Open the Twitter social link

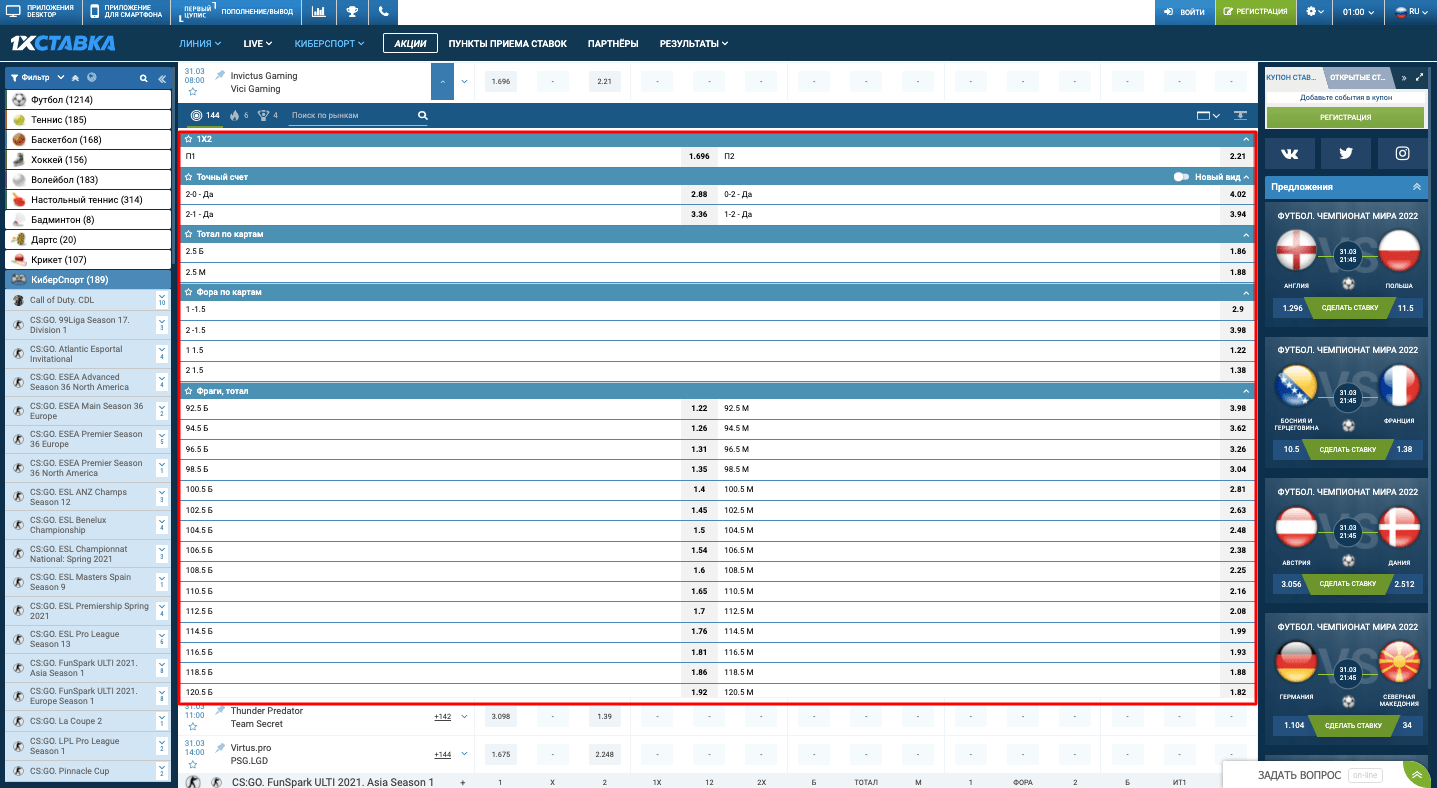(x=1346, y=153)
